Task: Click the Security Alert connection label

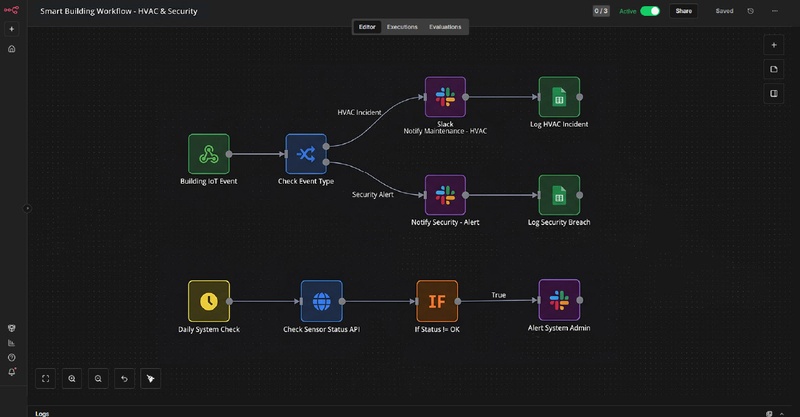Action: point(372,194)
